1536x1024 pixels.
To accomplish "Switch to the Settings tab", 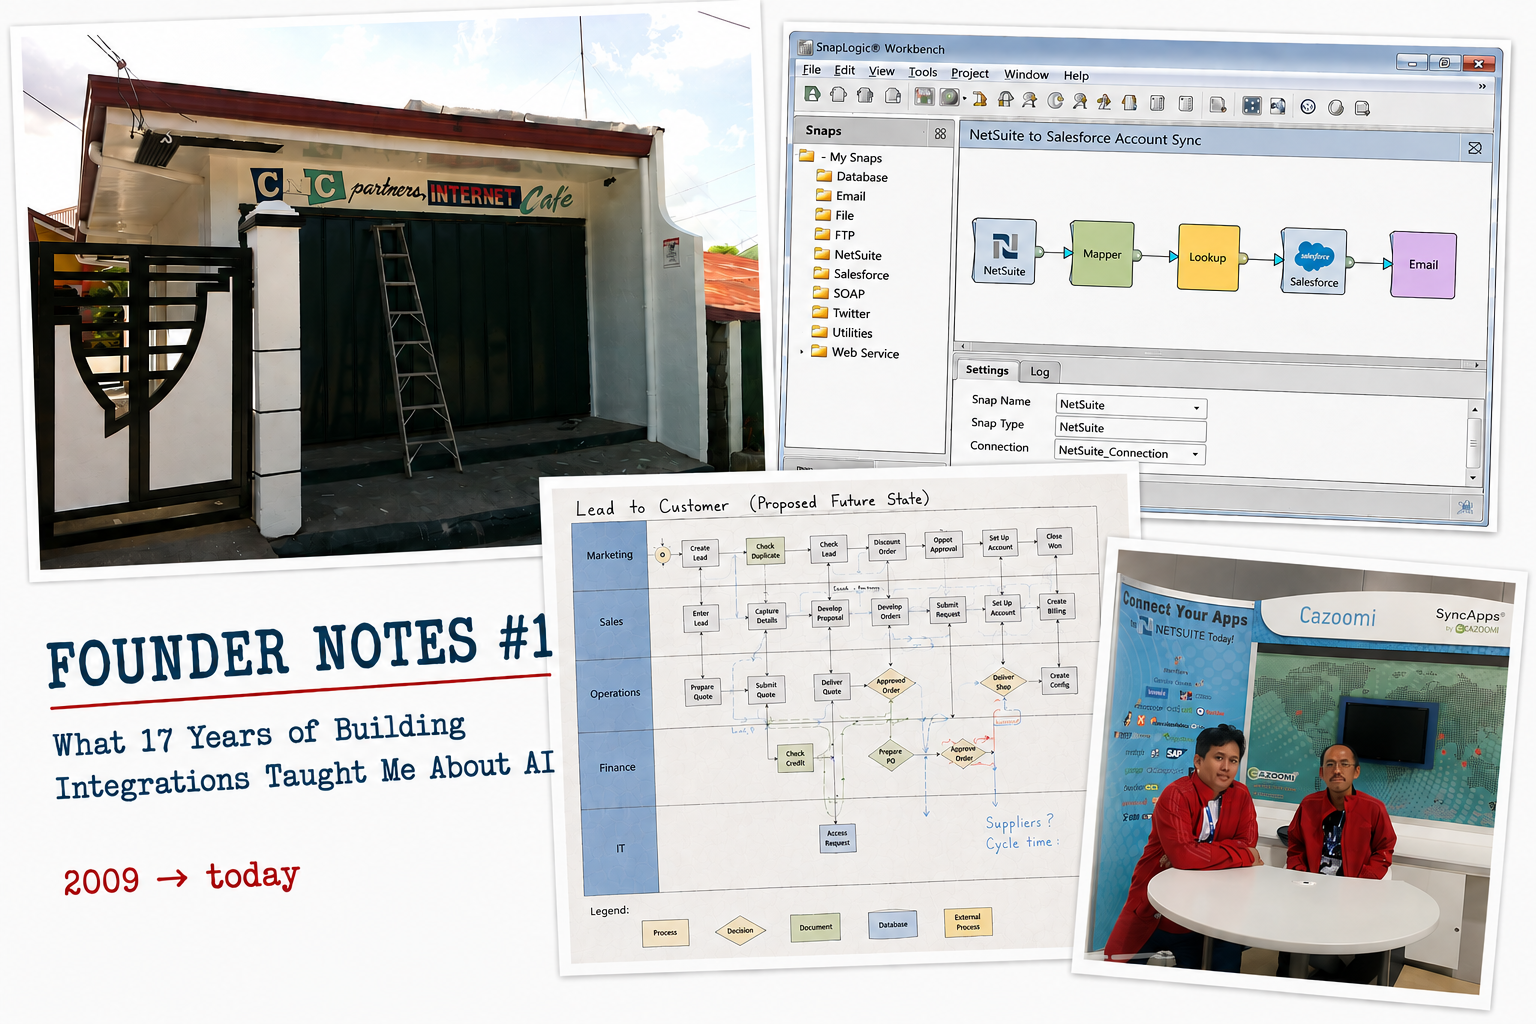I will 987,370.
